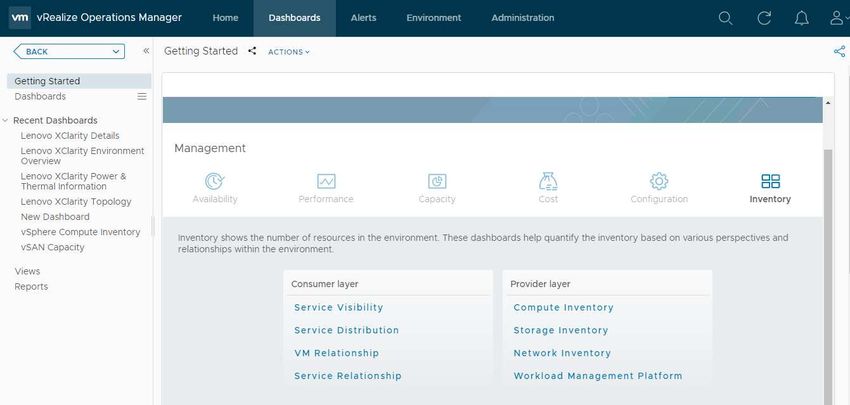Image resolution: width=850 pixels, height=405 pixels.
Task: Collapse the left sidebar with double chevron
Action: (x=146, y=51)
